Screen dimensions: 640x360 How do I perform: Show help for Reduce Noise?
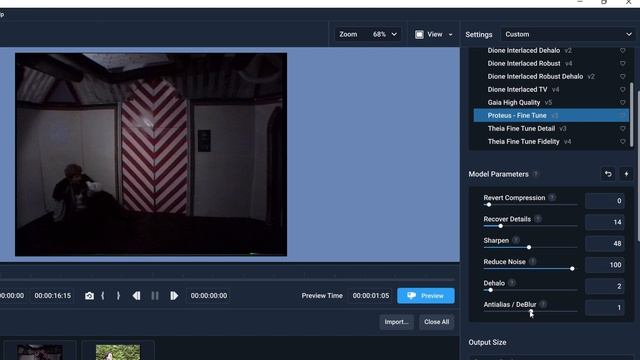tap(533, 262)
